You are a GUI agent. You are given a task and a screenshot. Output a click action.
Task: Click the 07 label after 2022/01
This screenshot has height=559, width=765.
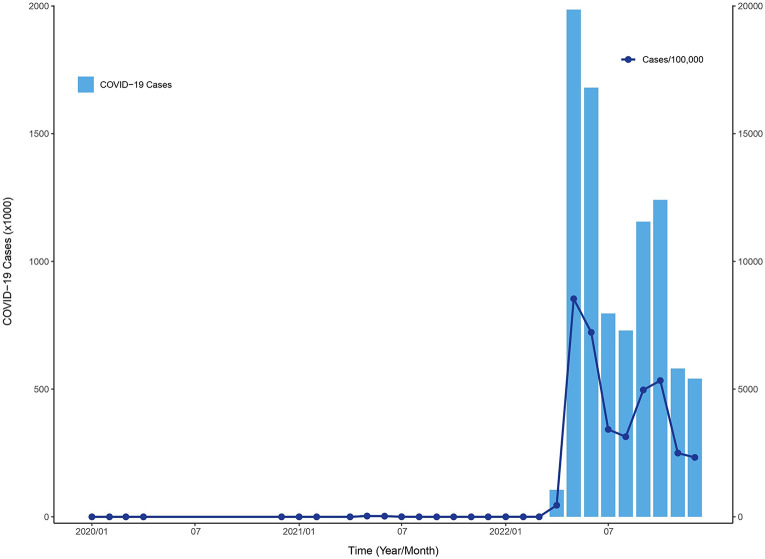pyautogui.click(x=608, y=531)
